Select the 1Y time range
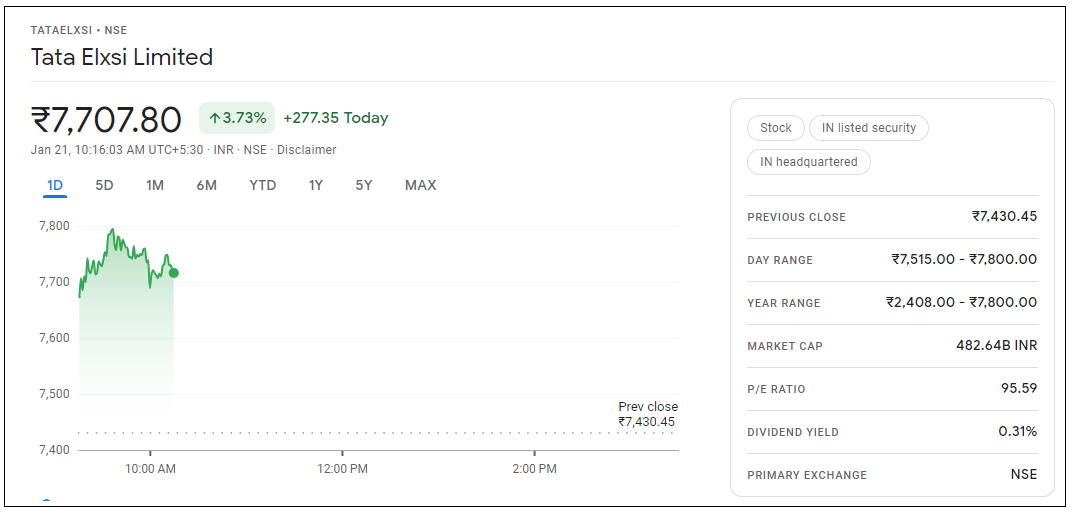Image resolution: width=1072 pixels, height=512 pixels. point(316,185)
